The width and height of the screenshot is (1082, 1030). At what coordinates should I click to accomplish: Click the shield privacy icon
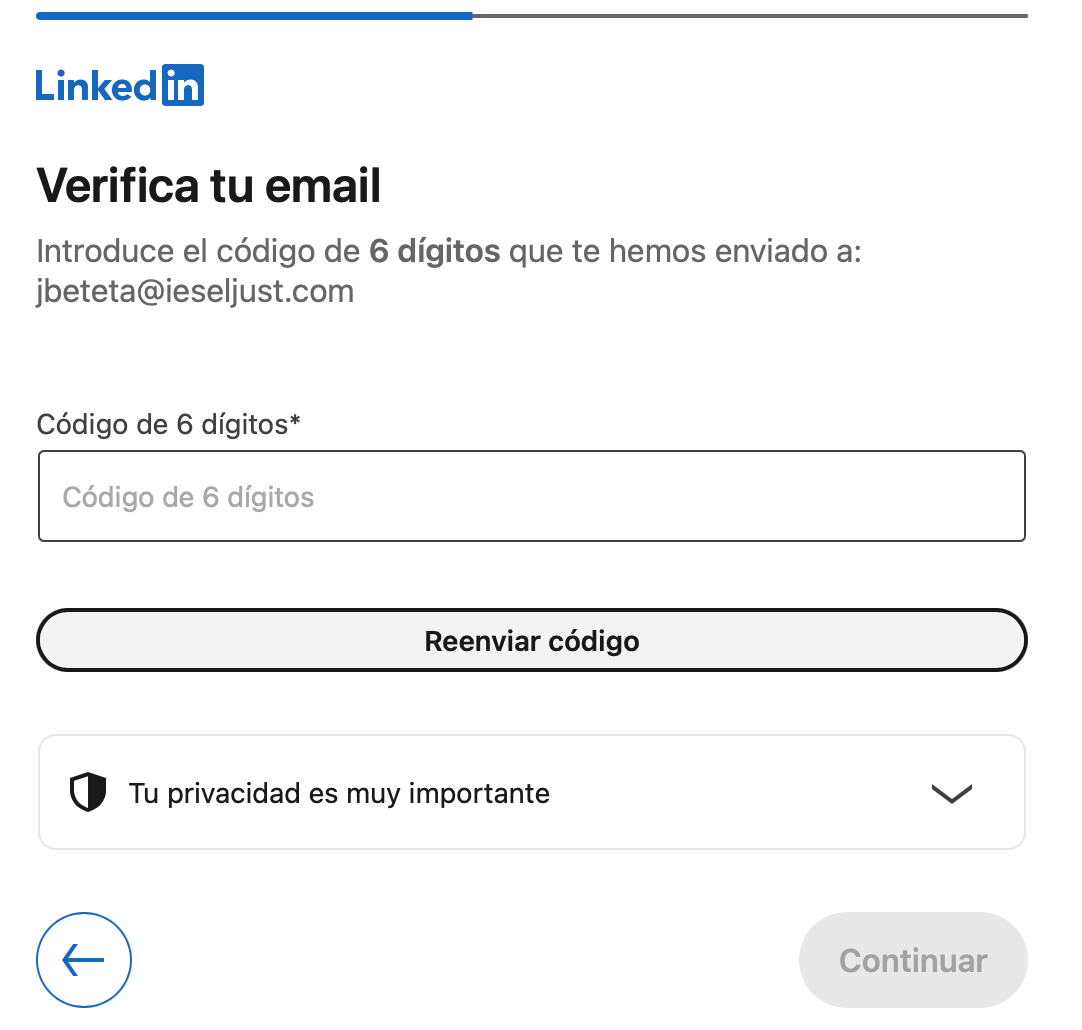tap(88, 793)
